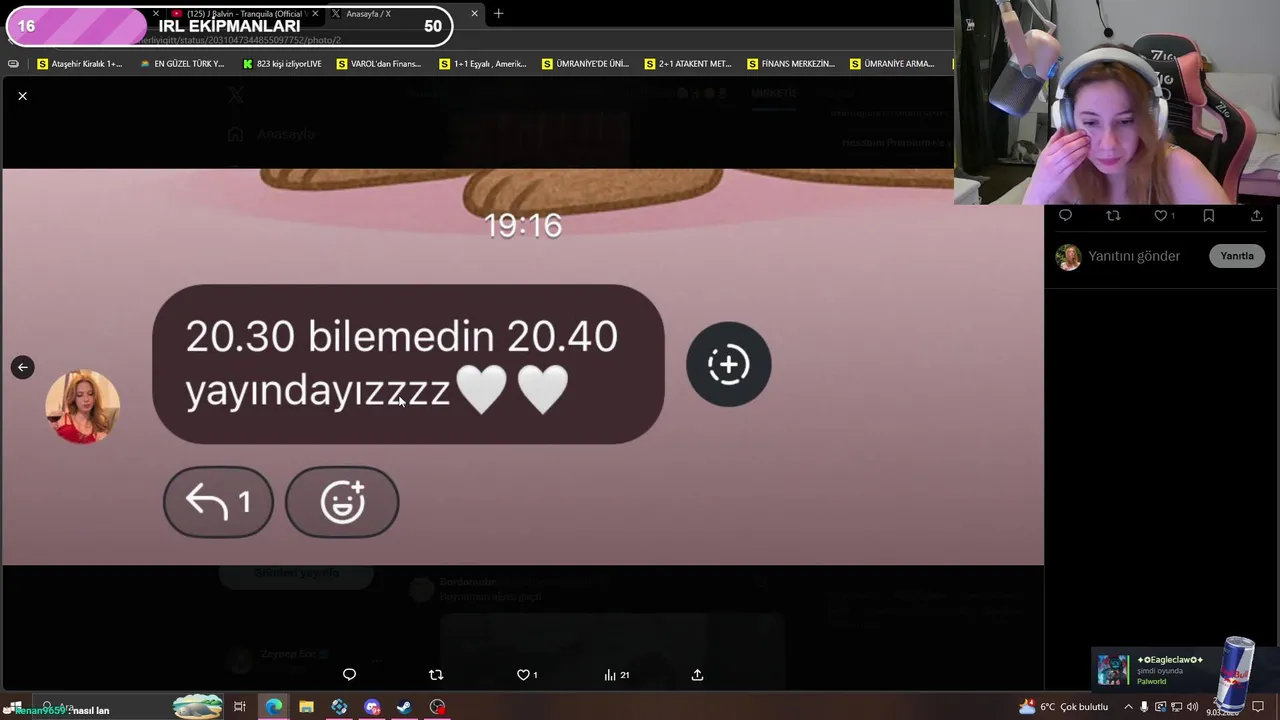Viewport: 1280px width, 720px height.
Task: Click the blue hexagon app icon on the taskbar
Action: pyautogui.click(x=339, y=707)
